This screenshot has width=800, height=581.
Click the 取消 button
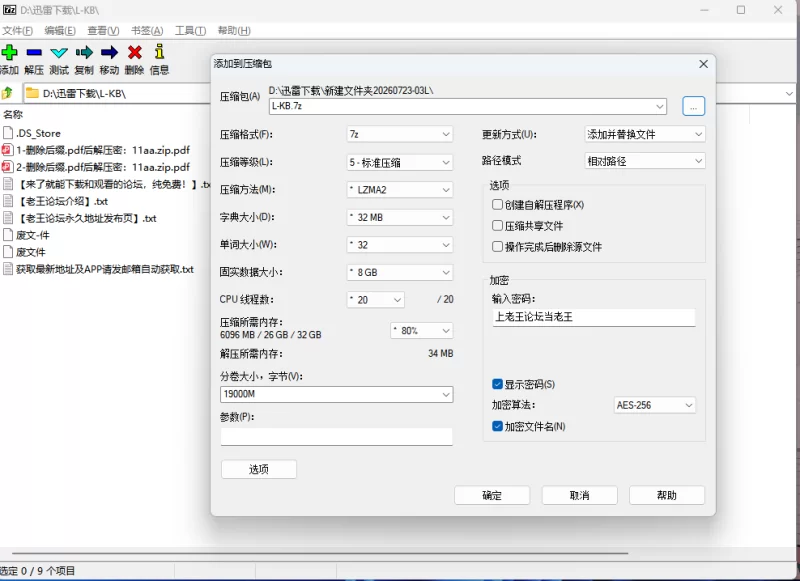tap(580, 495)
